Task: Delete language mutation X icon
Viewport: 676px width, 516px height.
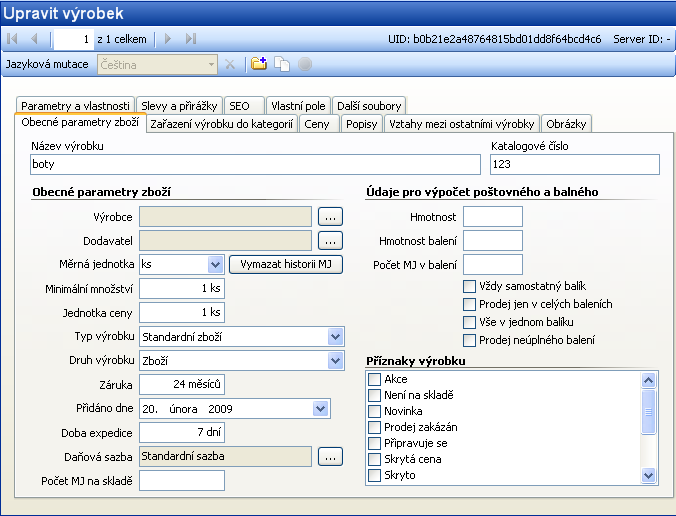Action: click(230, 65)
